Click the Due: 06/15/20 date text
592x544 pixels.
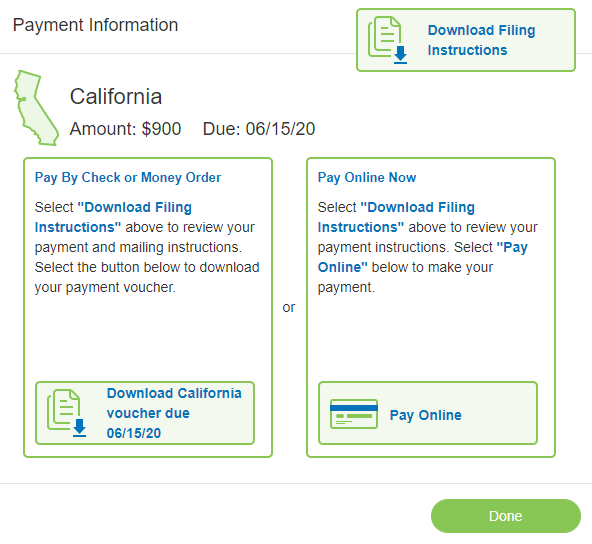tap(259, 129)
